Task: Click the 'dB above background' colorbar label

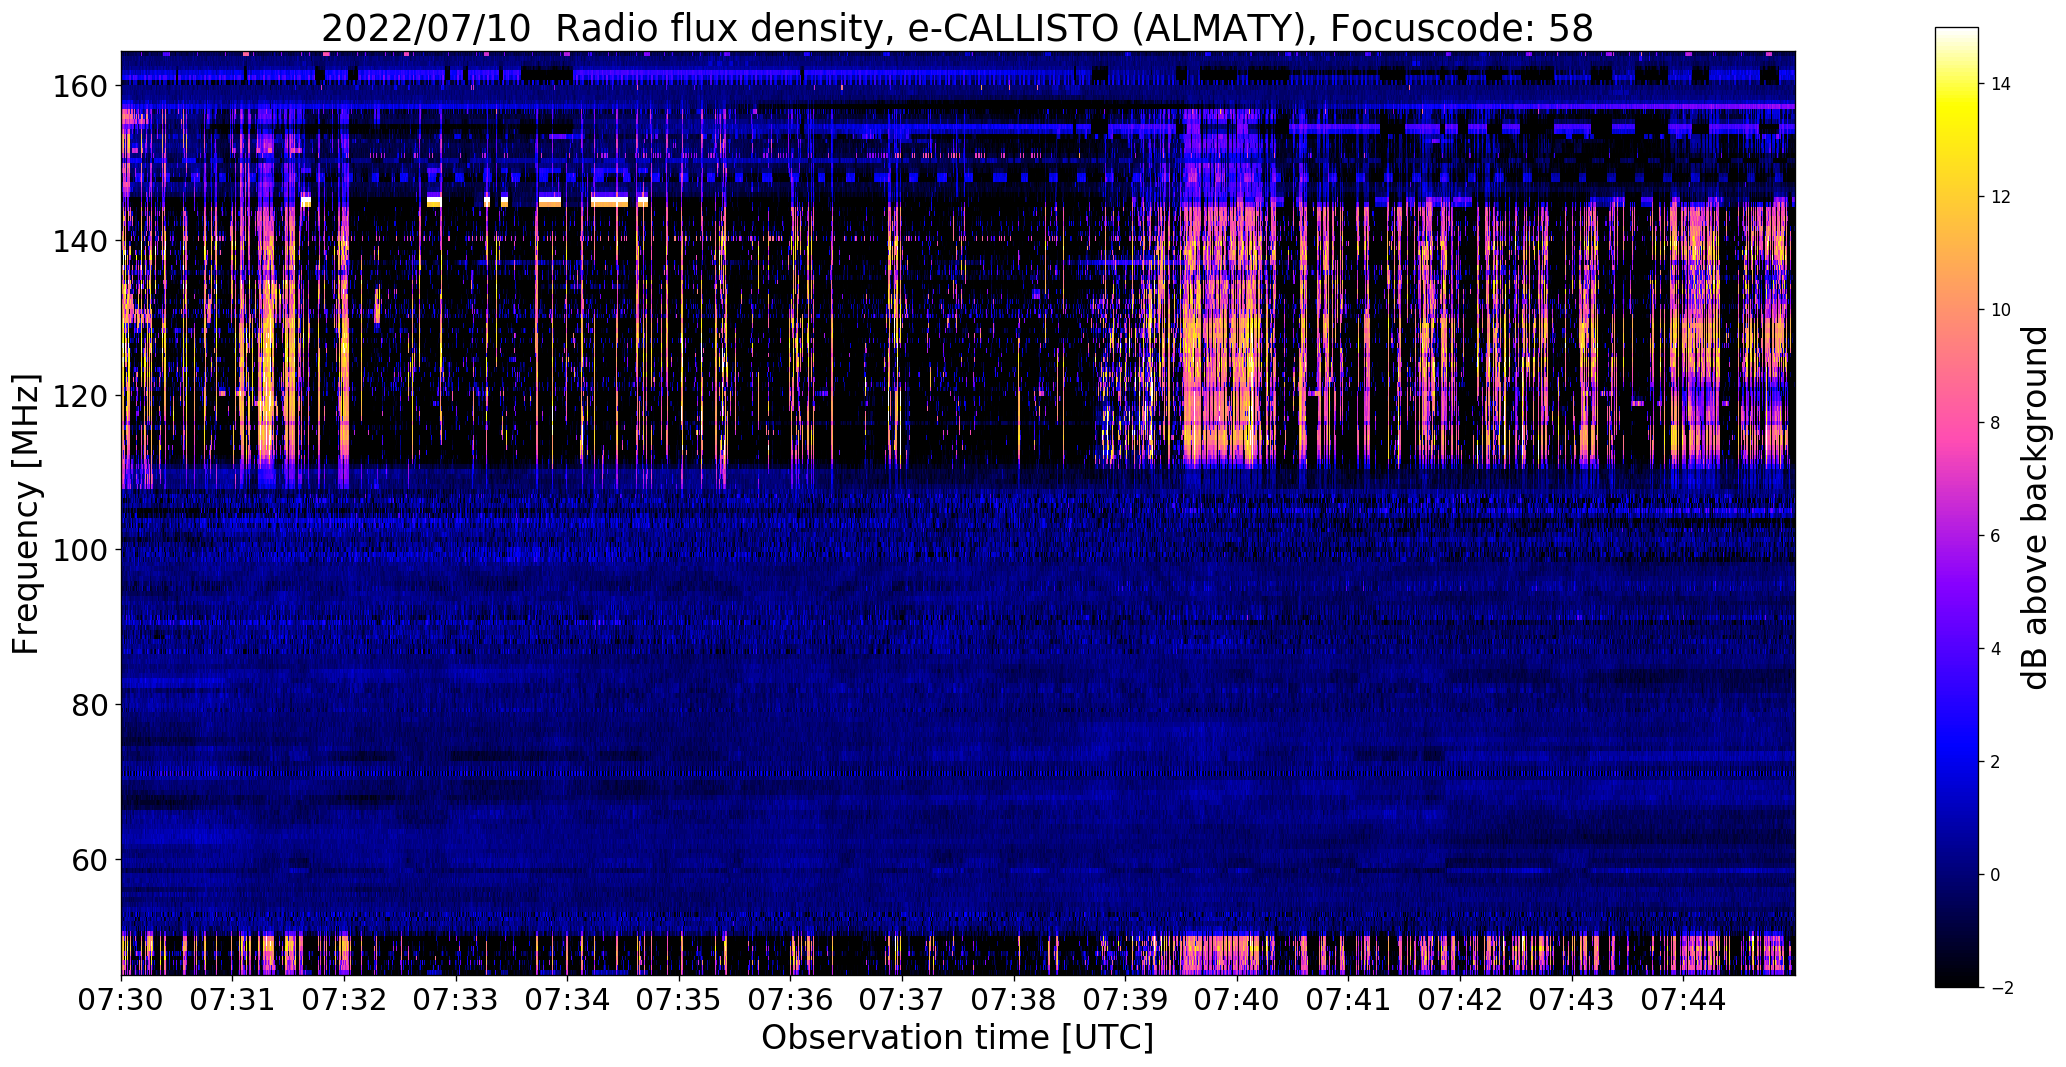Action: 2035,508
